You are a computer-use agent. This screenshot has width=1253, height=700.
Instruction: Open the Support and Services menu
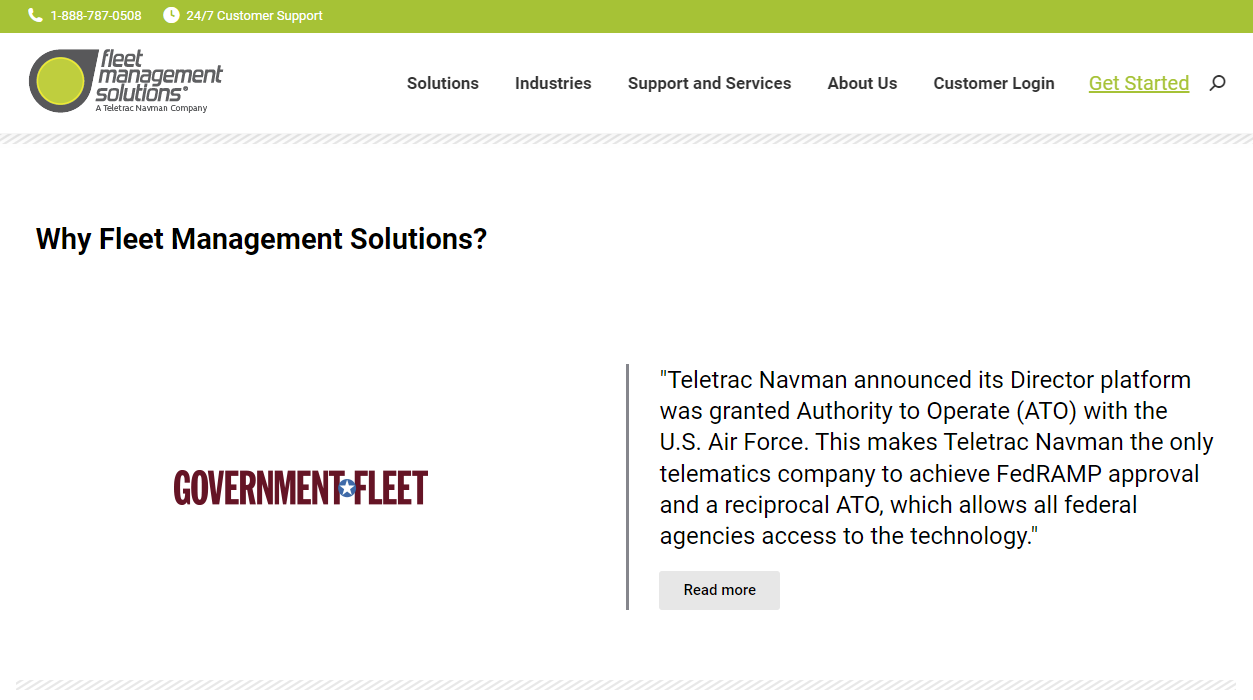click(x=709, y=83)
